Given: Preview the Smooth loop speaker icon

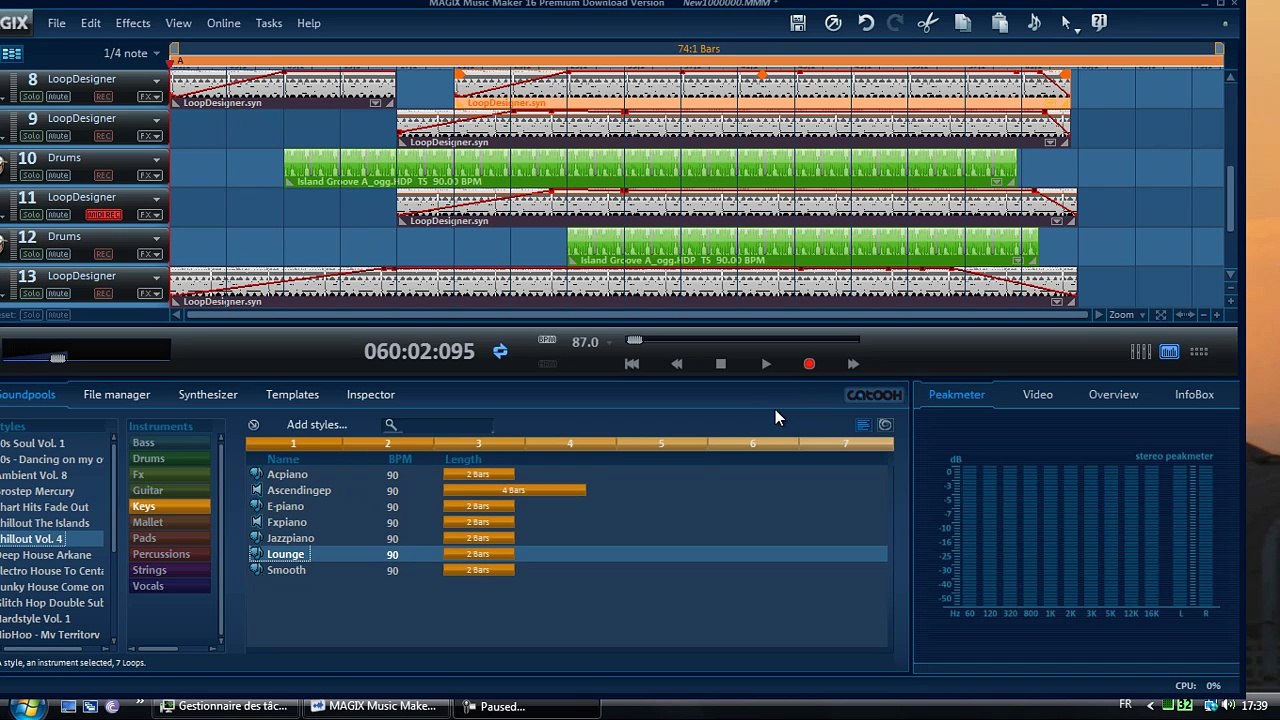Looking at the screenshot, I should (x=256, y=570).
